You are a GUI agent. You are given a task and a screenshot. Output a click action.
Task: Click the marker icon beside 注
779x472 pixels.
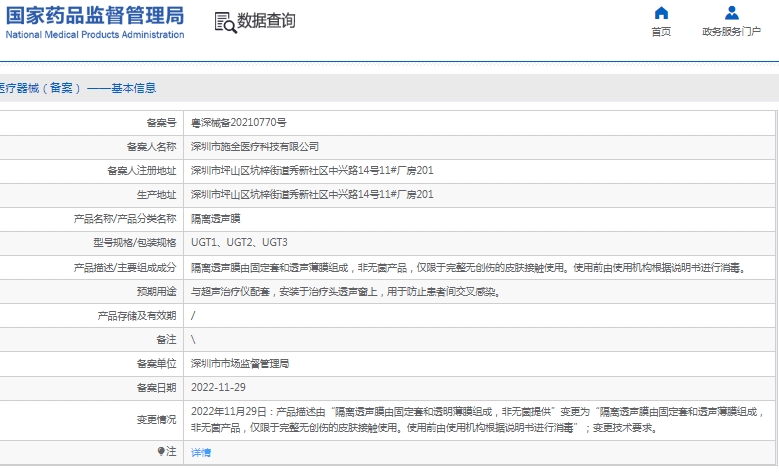point(161,451)
